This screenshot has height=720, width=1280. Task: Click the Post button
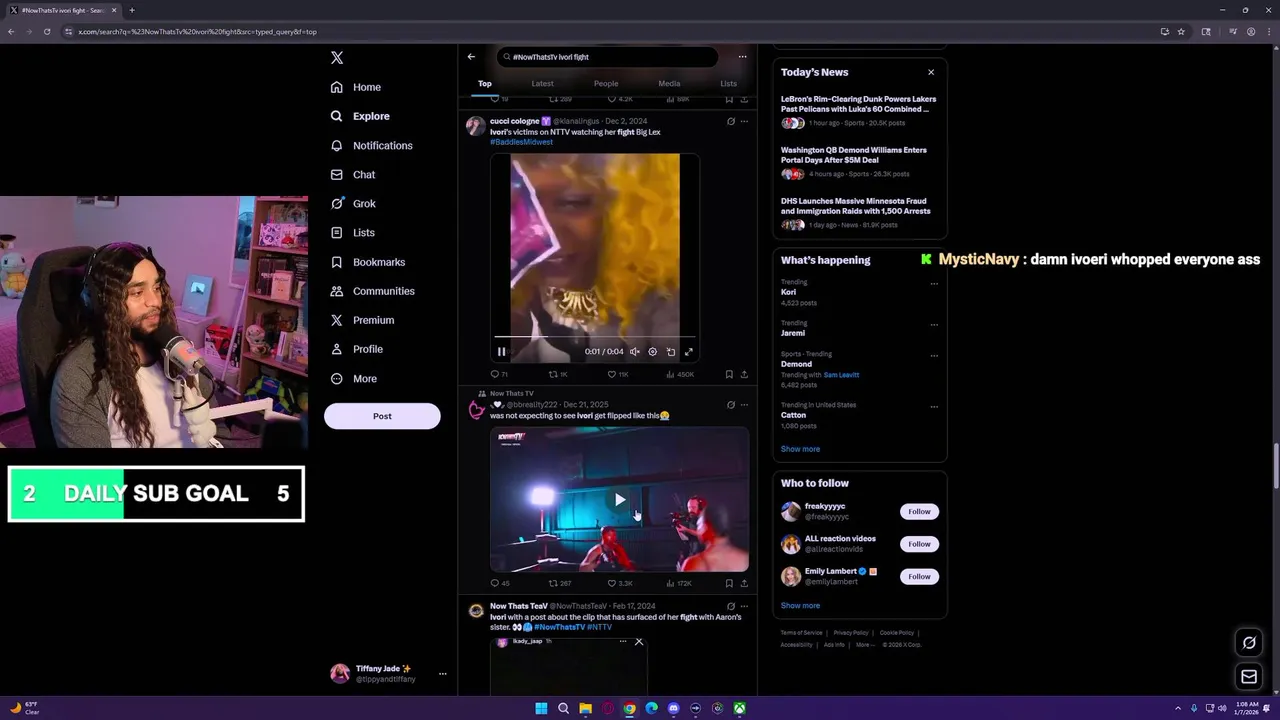(x=382, y=416)
